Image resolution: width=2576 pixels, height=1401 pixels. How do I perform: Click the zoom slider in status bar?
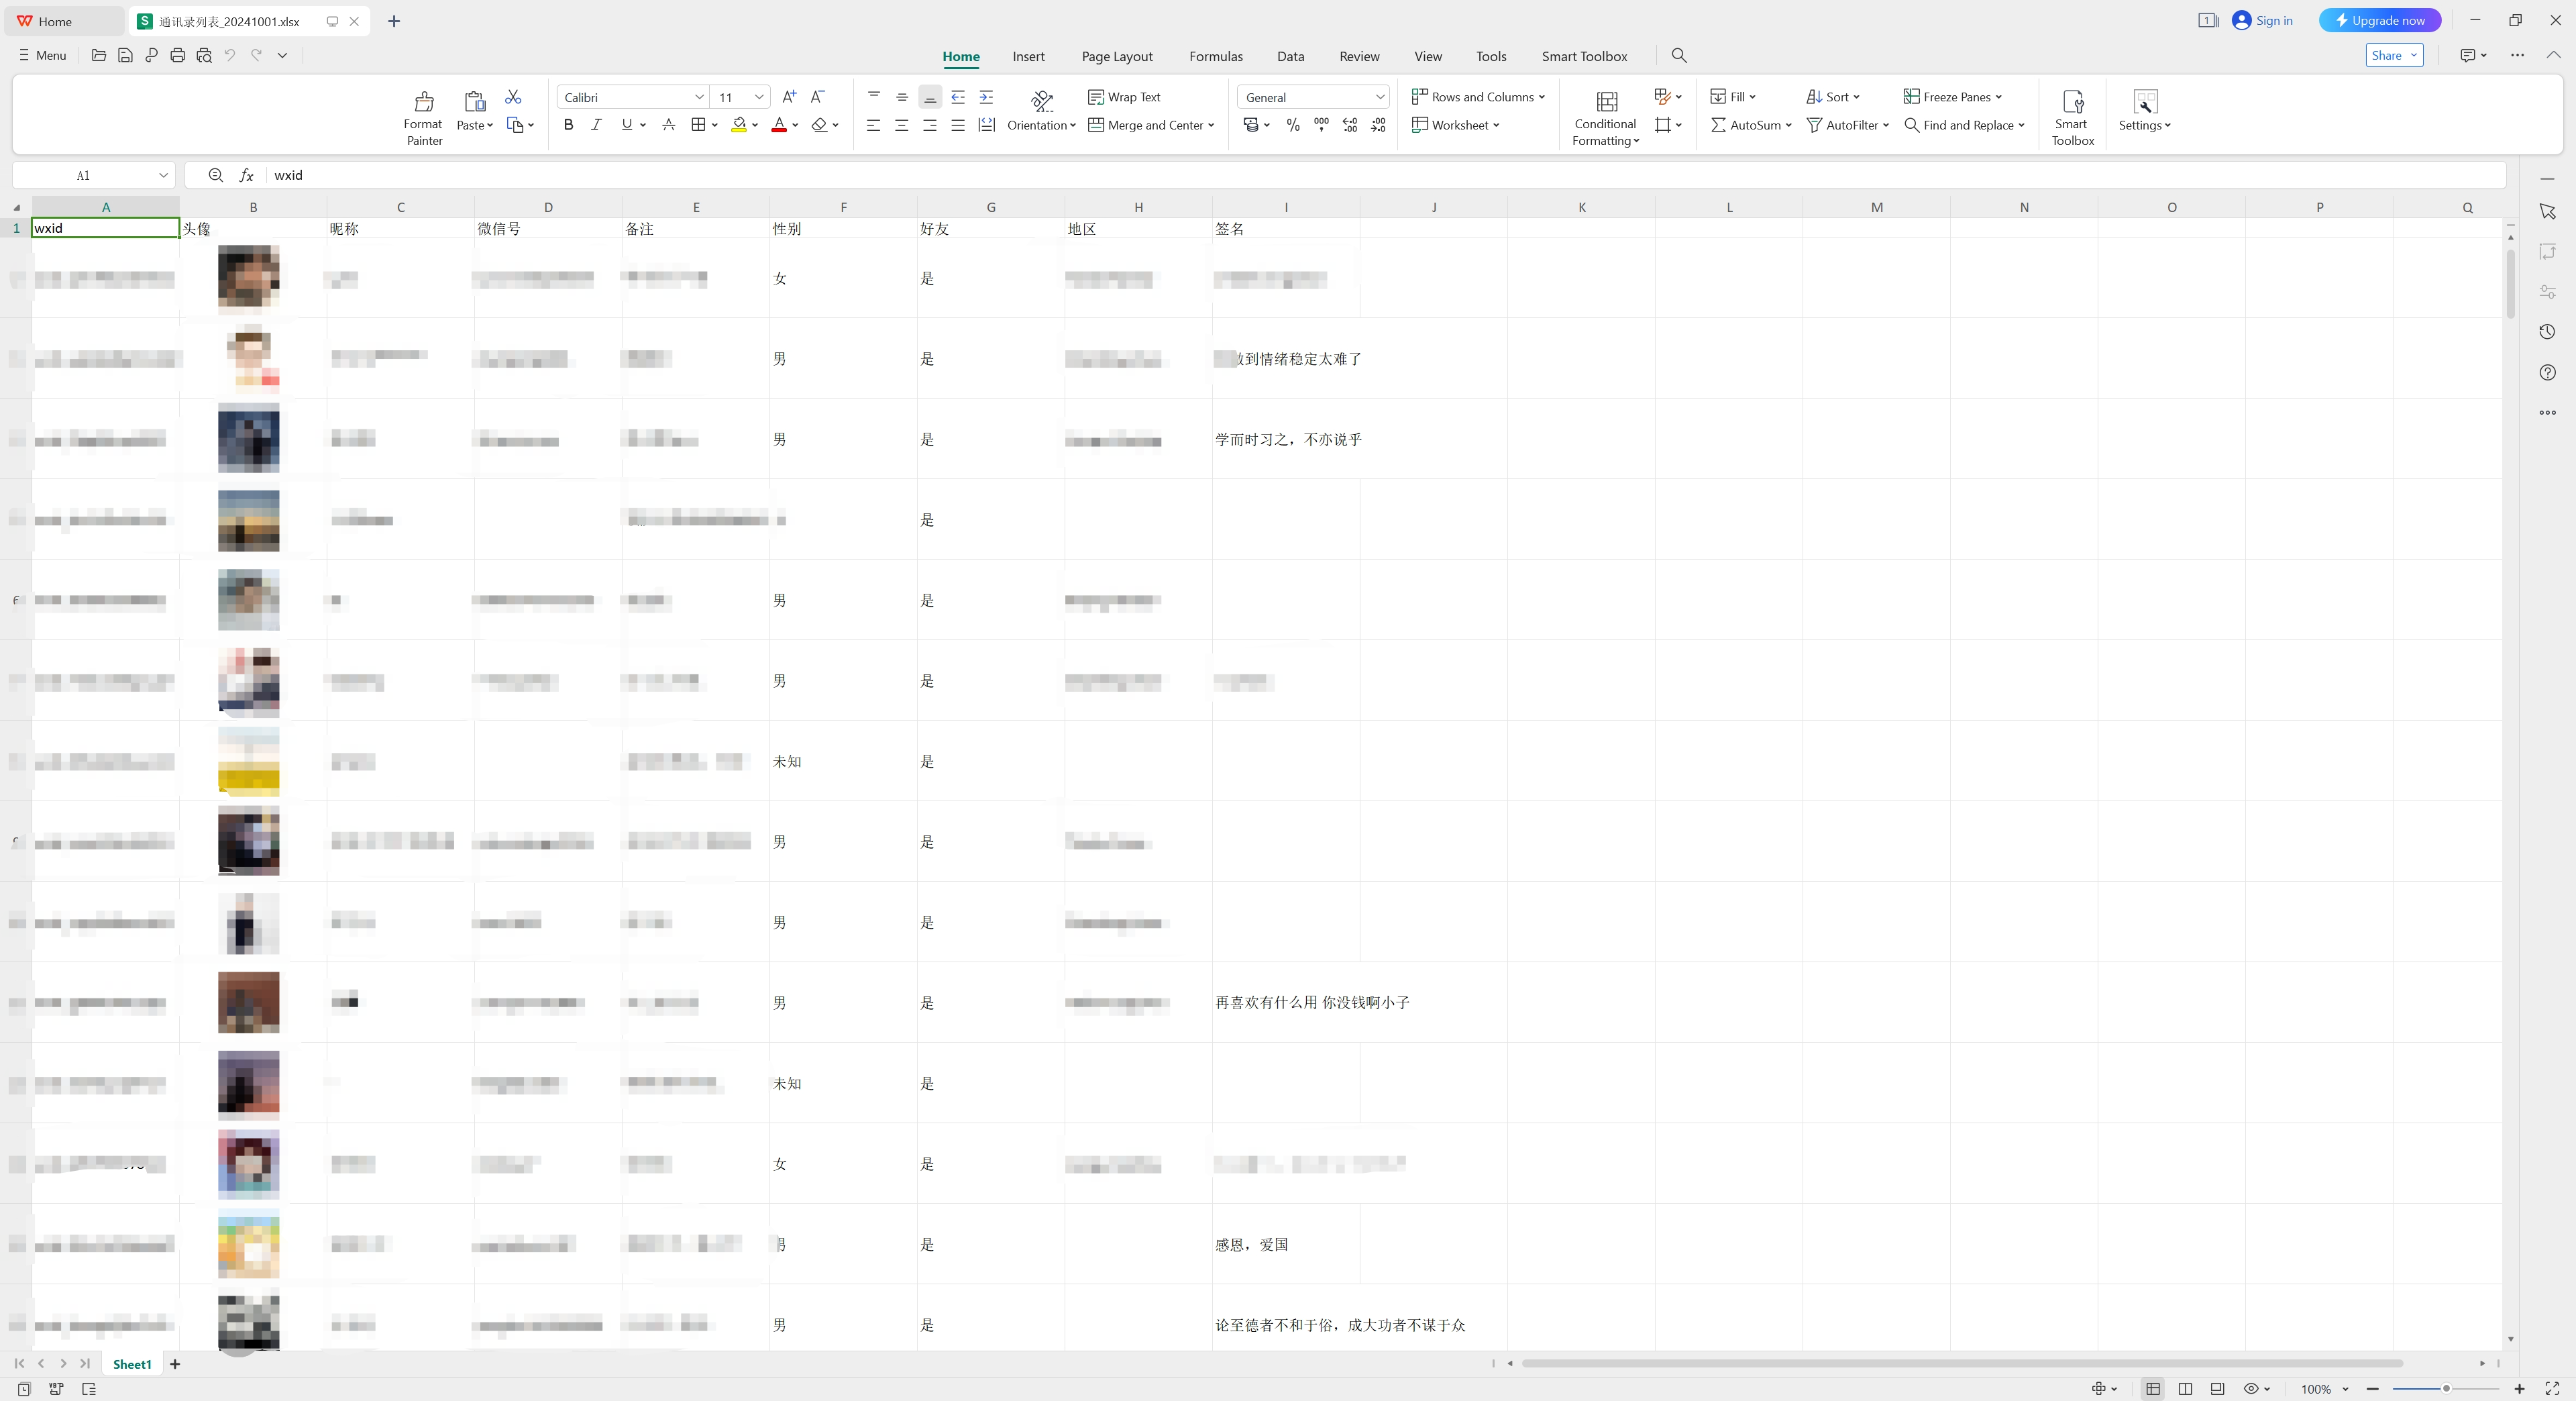[2445, 1389]
